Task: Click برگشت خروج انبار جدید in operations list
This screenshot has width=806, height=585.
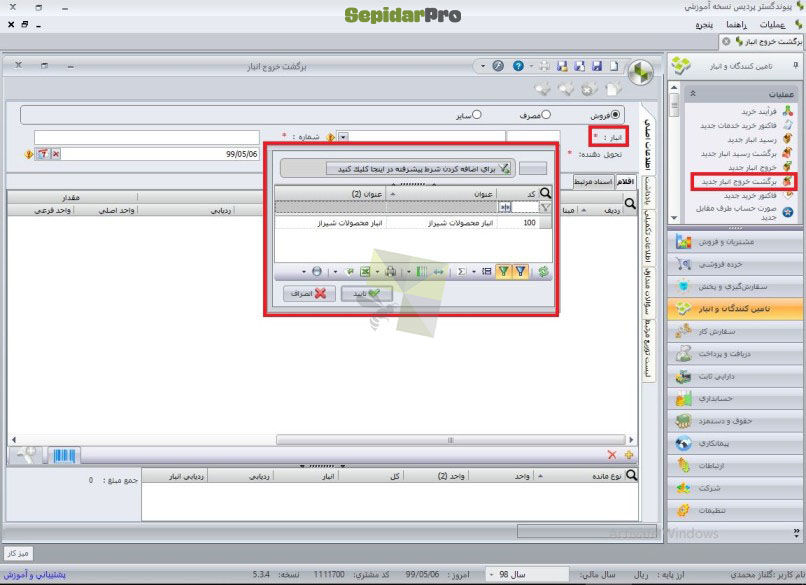Action: click(739, 181)
